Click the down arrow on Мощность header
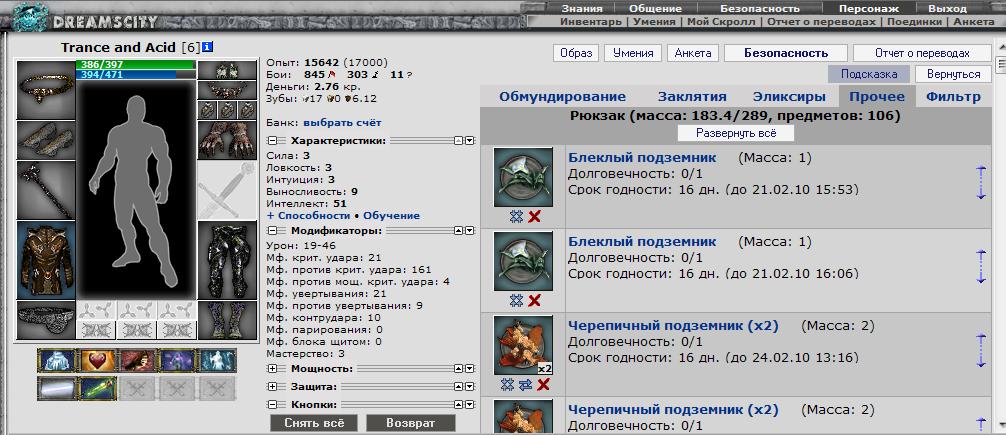 coord(470,369)
